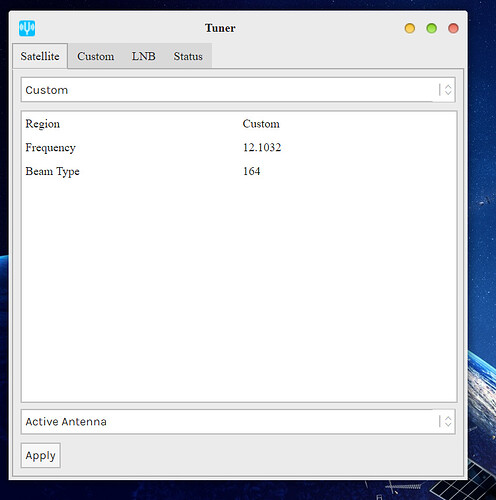Close the Tuner window with red button
This screenshot has height=500, width=496.
point(453,28)
